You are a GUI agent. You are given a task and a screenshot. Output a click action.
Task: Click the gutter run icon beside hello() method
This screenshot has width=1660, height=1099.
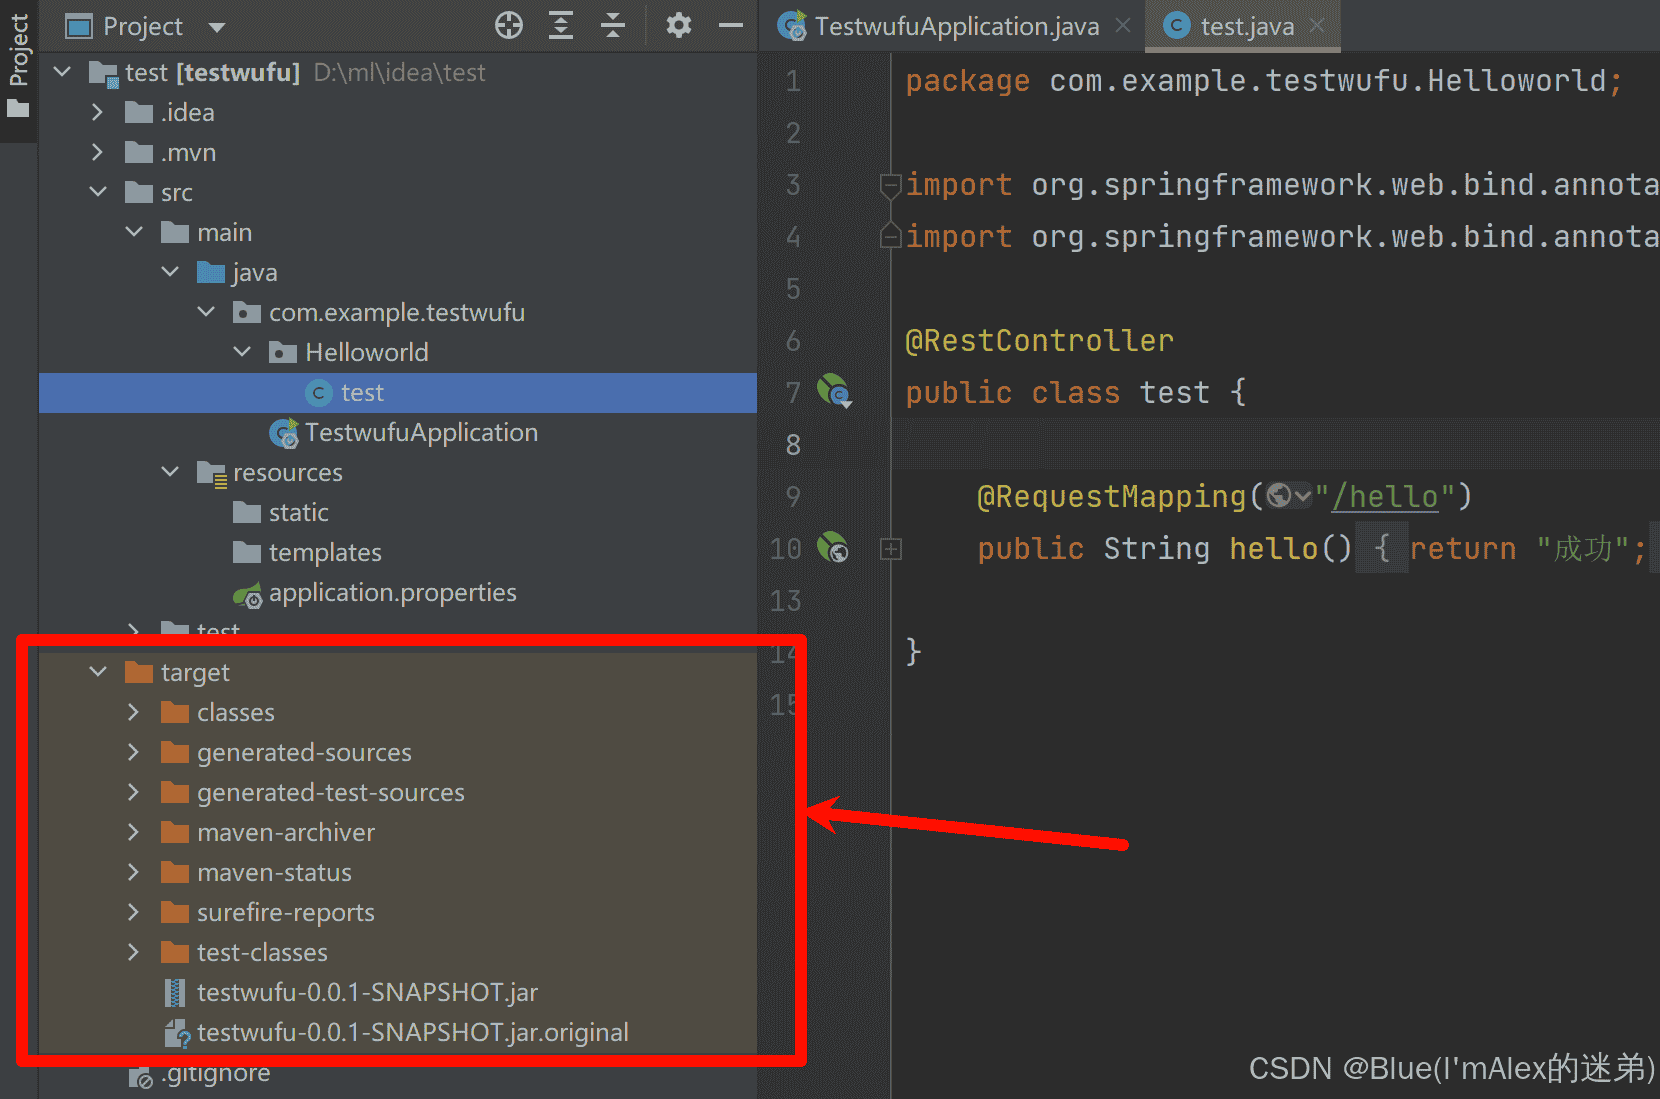coord(830,548)
